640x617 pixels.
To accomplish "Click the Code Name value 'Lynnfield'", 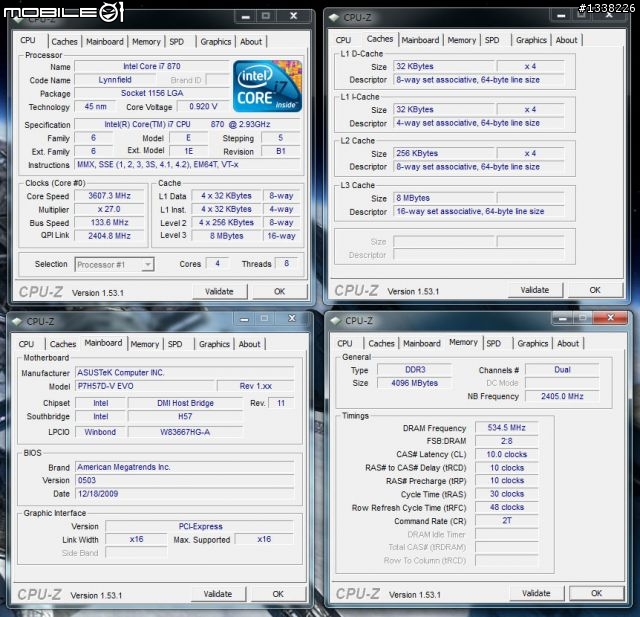I will (x=115, y=80).
